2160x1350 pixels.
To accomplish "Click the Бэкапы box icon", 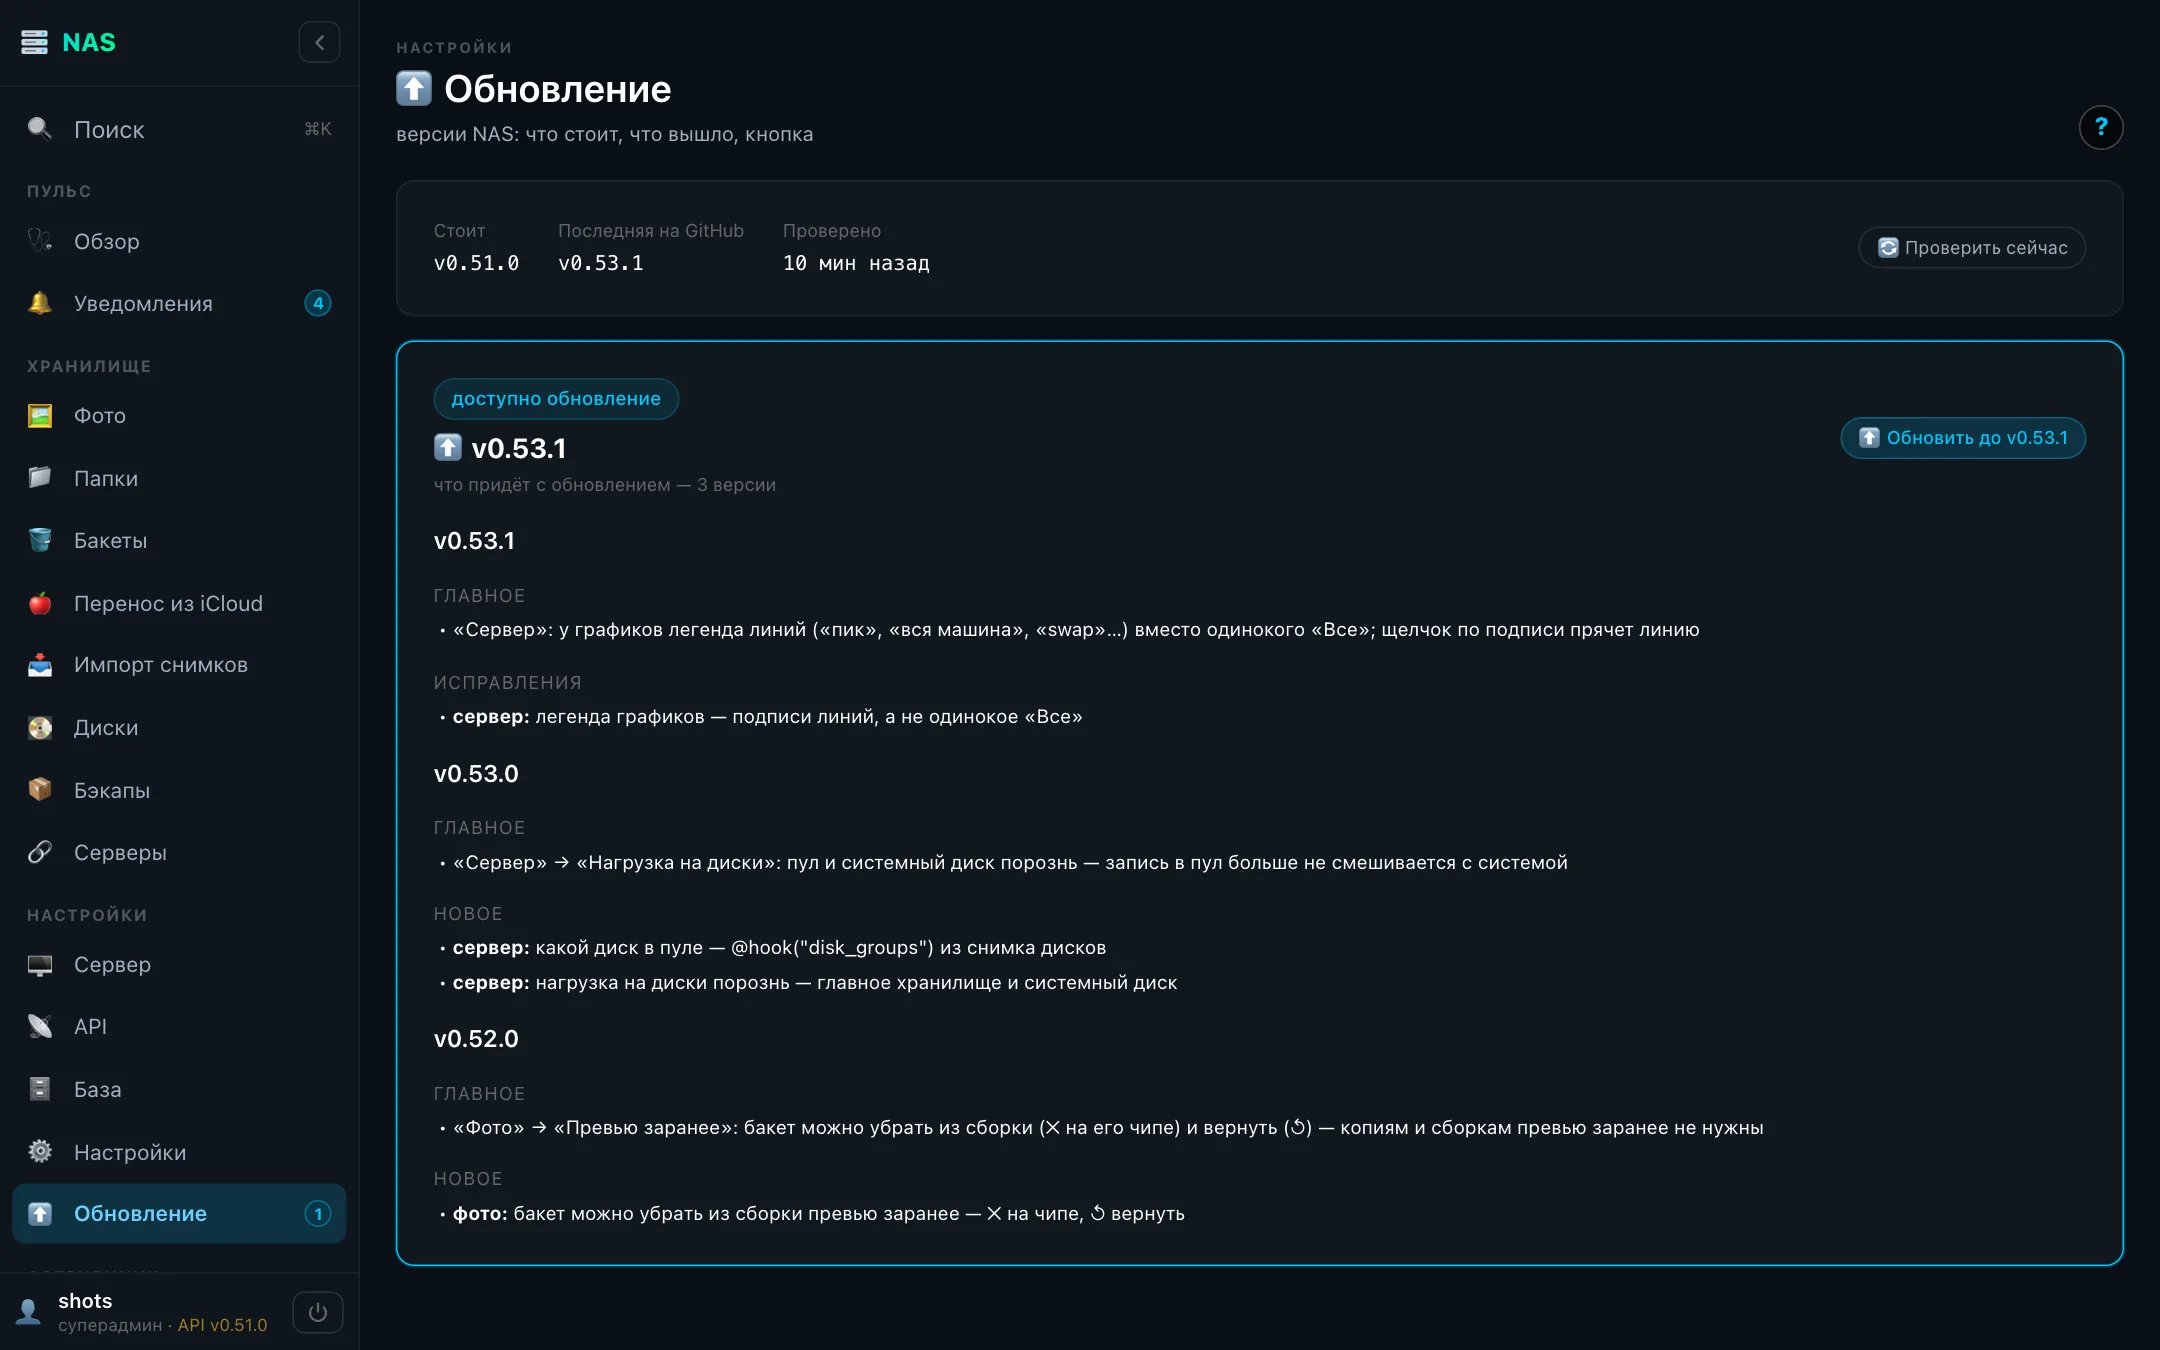I will (x=40, y=790).
